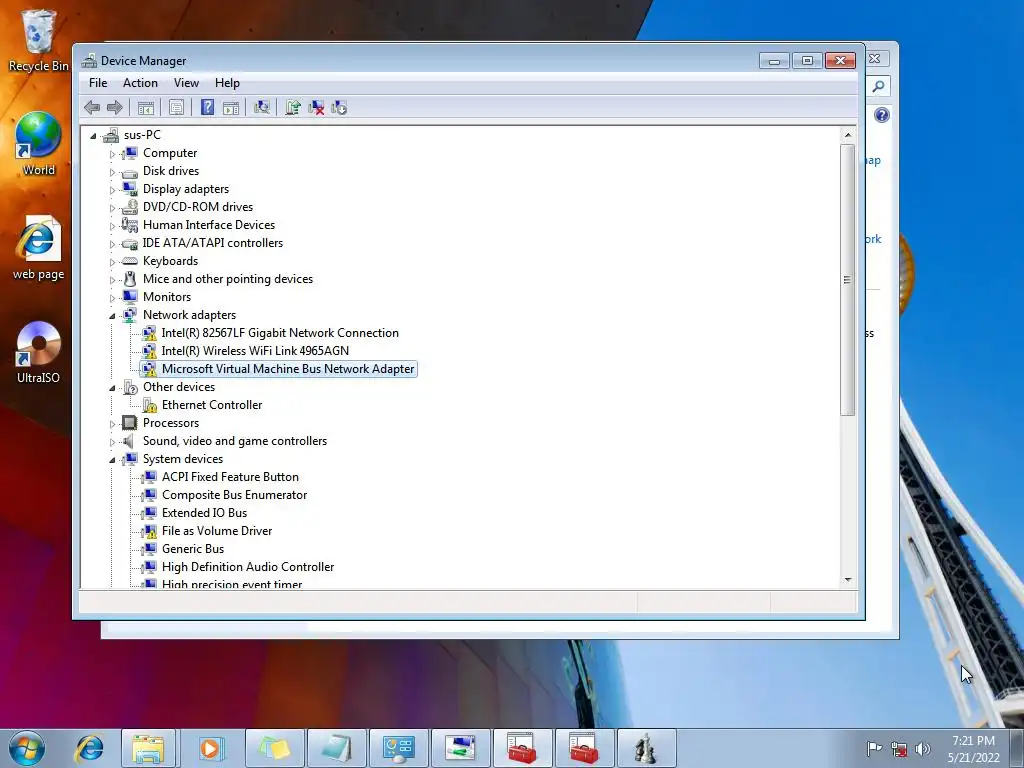Screen dimensions: 1024x768
Task: Open Windows Explorer folder taskbar icon
Action: [x=148, y=748]
